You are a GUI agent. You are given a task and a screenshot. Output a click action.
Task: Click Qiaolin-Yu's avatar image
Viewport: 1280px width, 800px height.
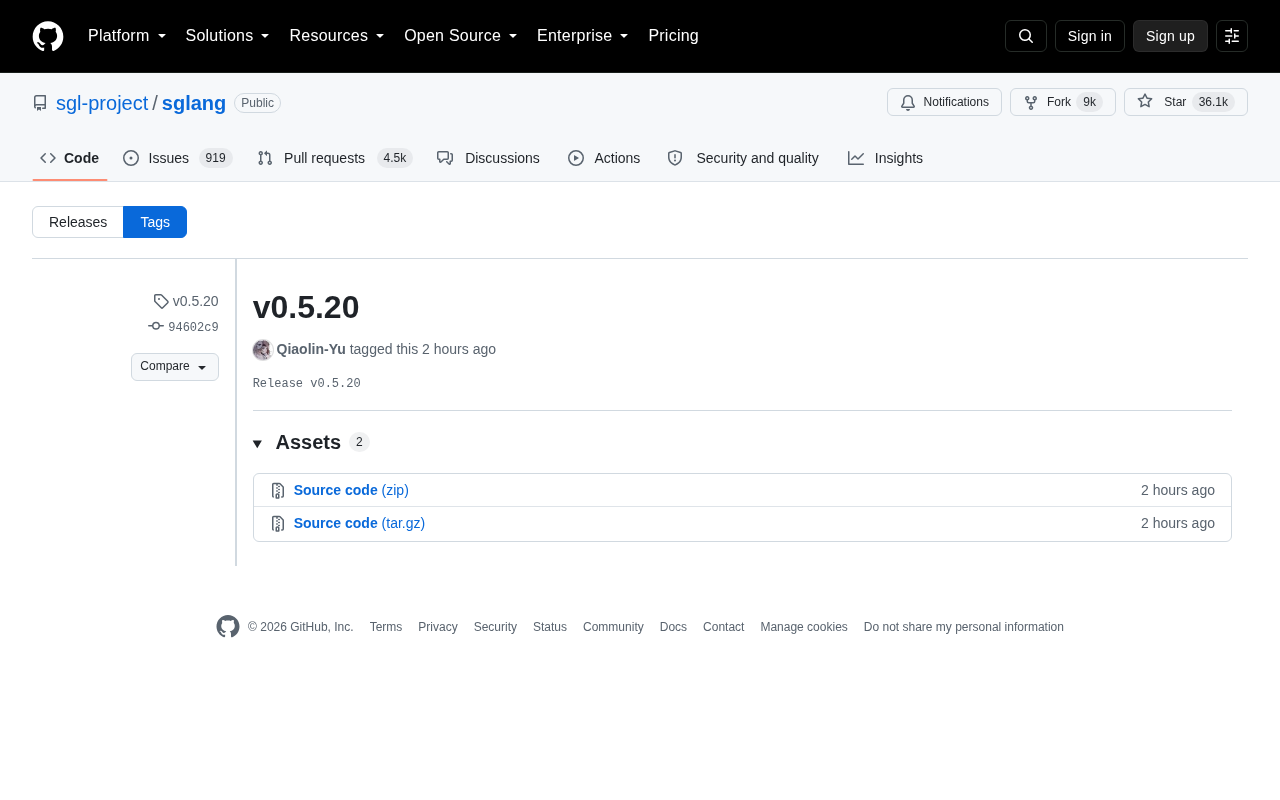[263, 350]
